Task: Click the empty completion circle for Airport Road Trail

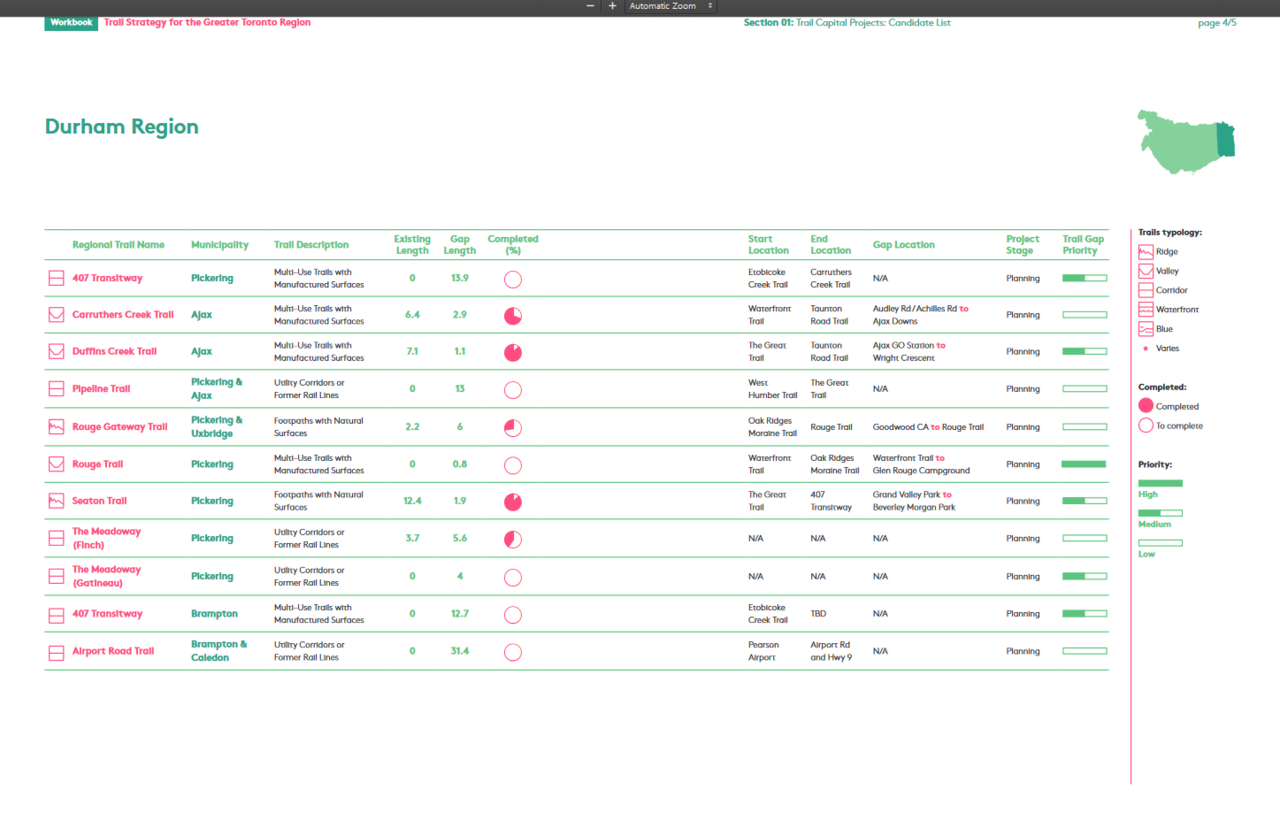Action: [513, 652]
